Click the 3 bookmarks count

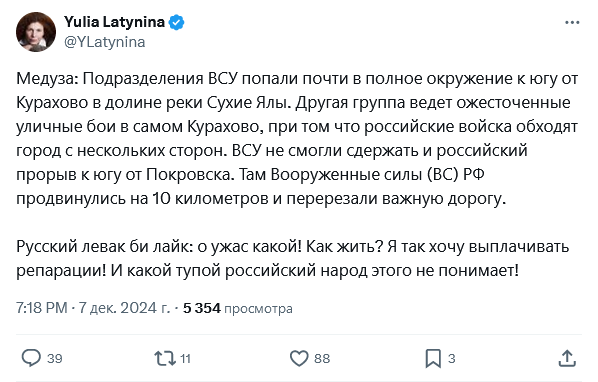click(452, 359)
